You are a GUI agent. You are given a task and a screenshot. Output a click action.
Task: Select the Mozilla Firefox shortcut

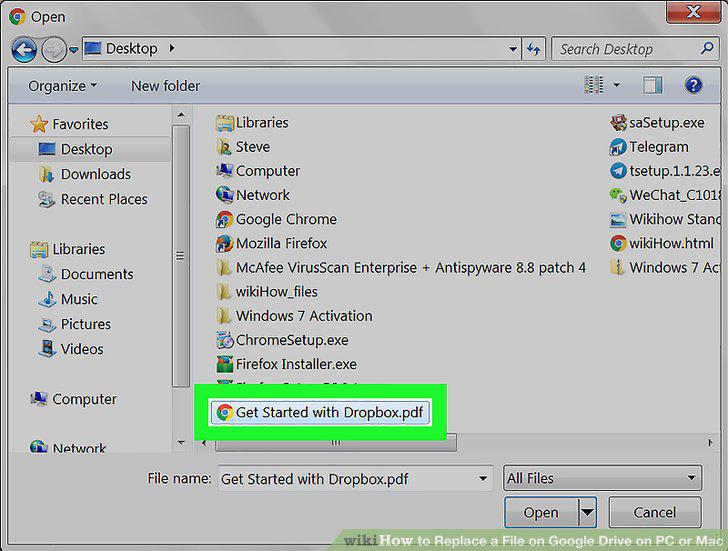pyautogui.click(x=272, y=243)
